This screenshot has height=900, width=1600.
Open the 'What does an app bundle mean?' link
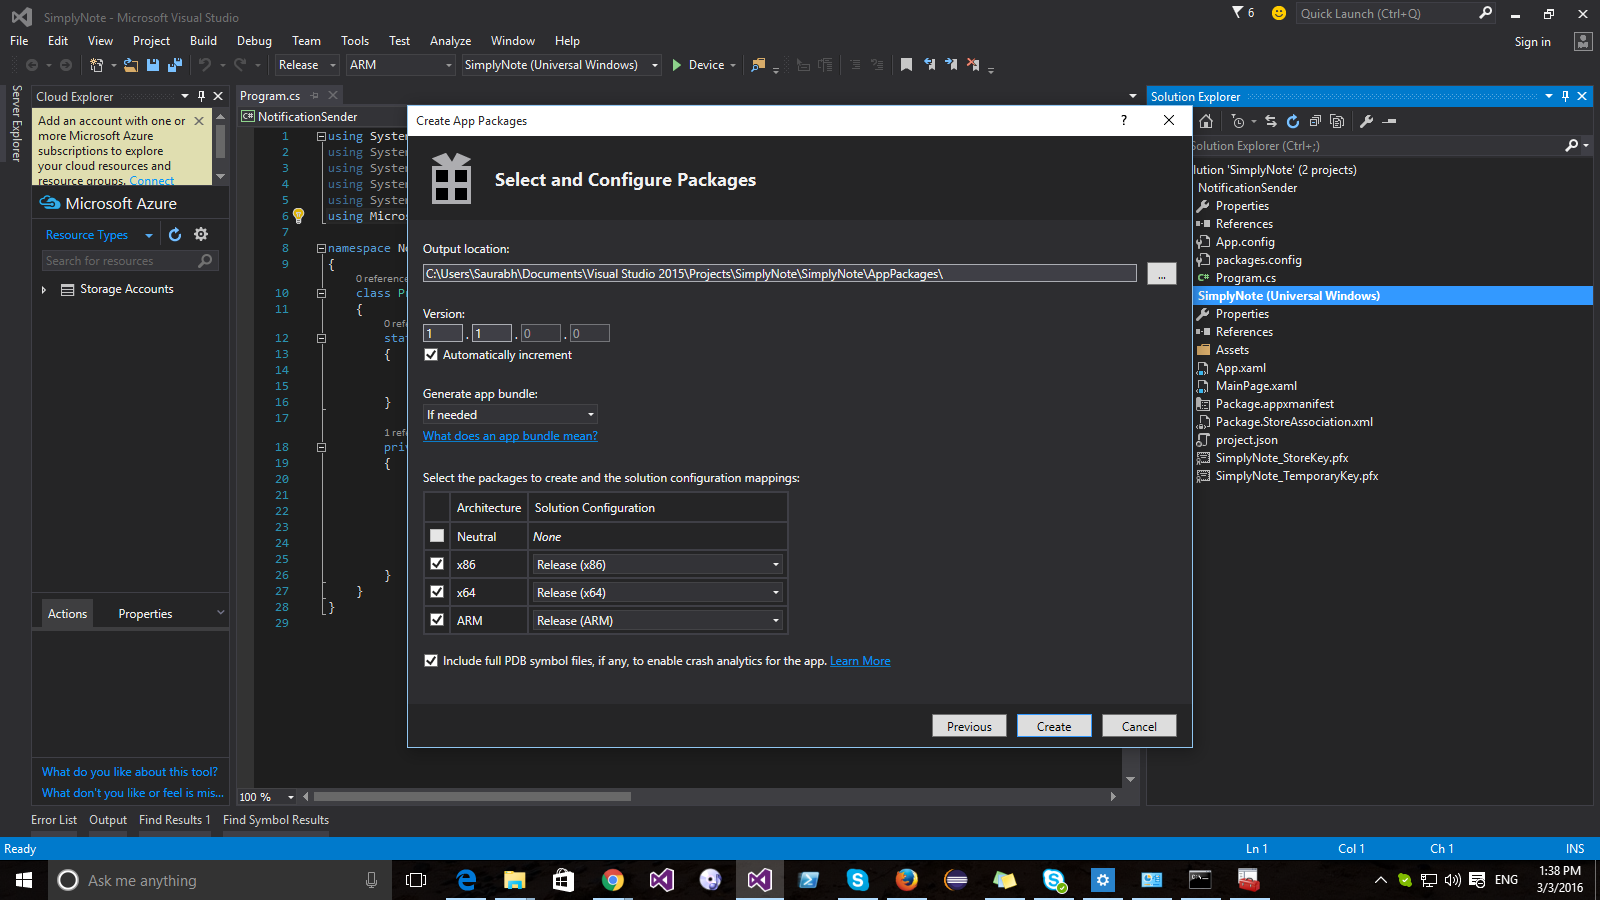point(510,435)
